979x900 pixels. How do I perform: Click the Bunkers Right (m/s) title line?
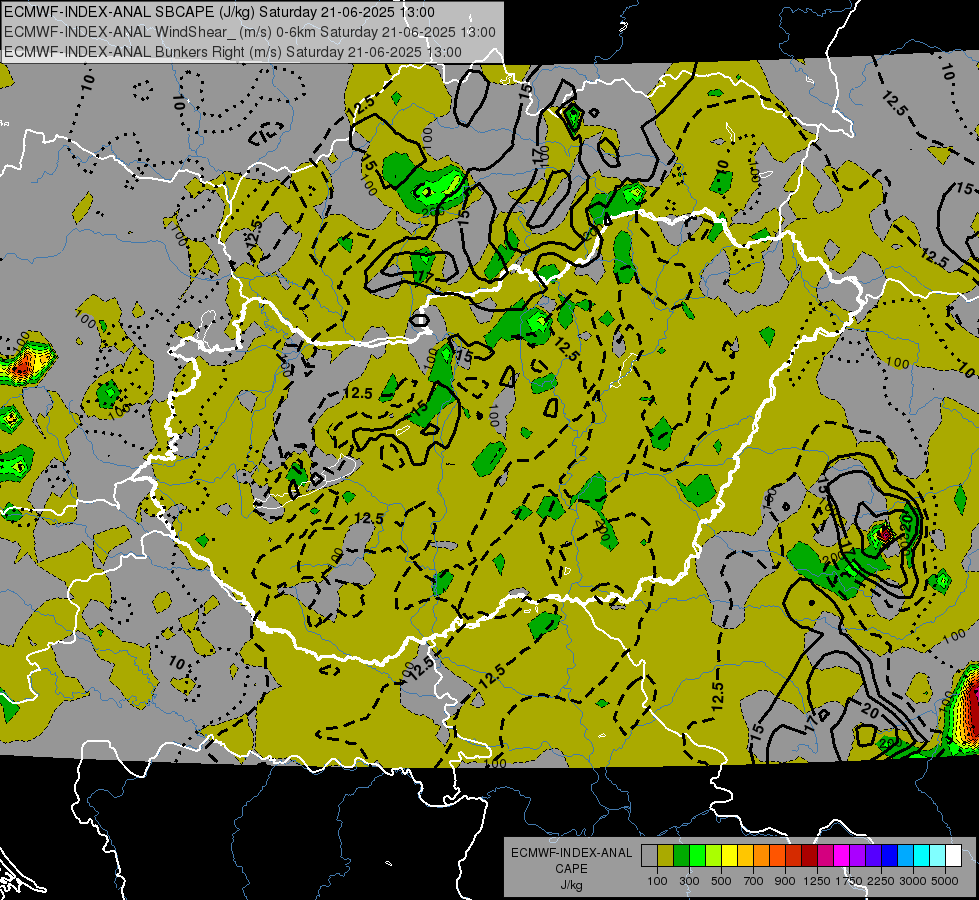click(x=233, y=52)
